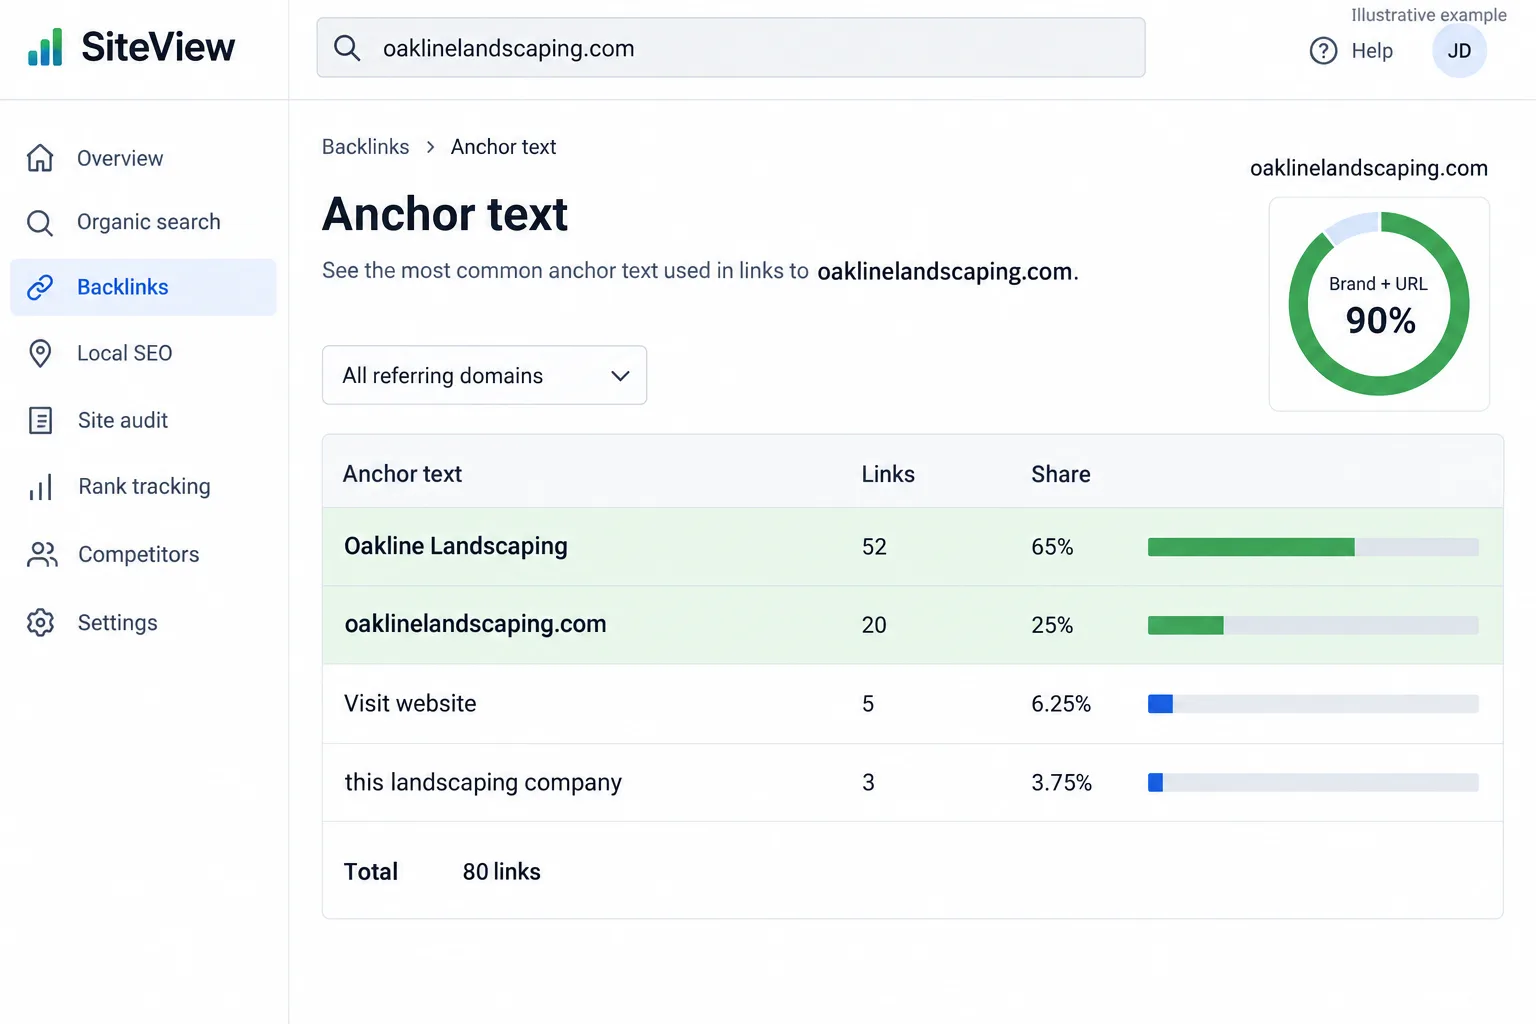
Task: Sort by the Links column header
Action: coord(888,474)
